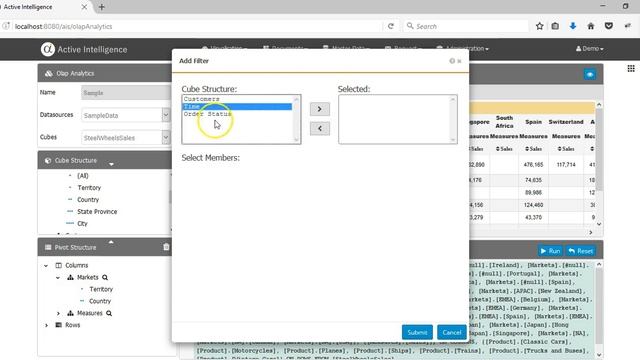The image size is (640, 360).
Task: Close the Active Intelligence browser tab
Action: (x=84, y=7)
